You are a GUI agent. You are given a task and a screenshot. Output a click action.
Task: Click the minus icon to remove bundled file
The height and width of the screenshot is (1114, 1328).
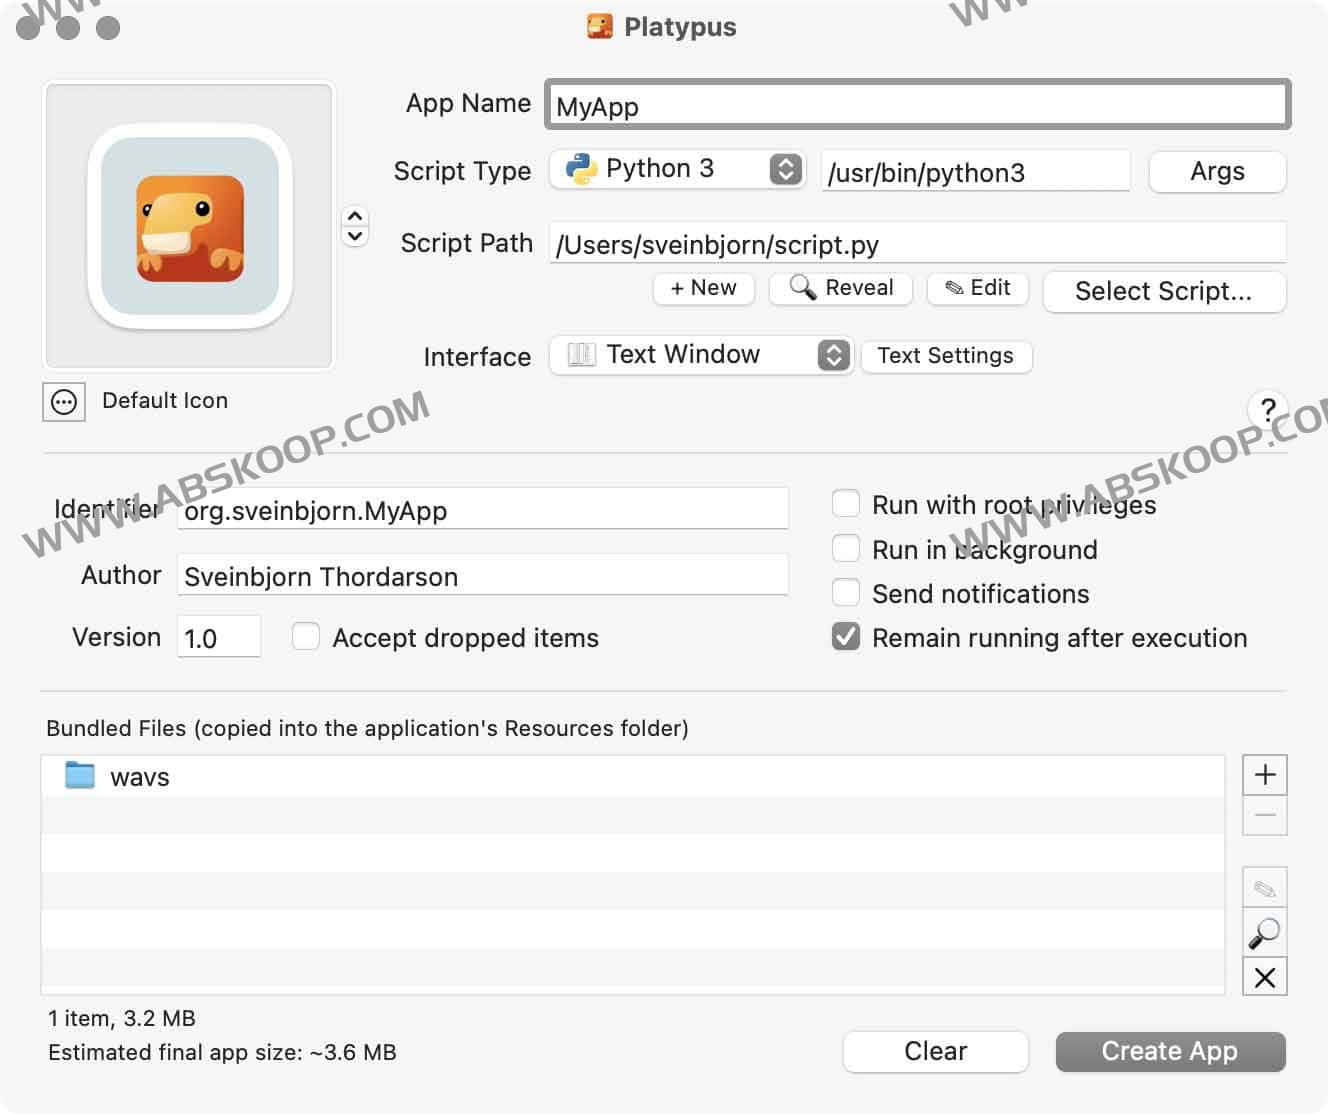pos(1264,814)
